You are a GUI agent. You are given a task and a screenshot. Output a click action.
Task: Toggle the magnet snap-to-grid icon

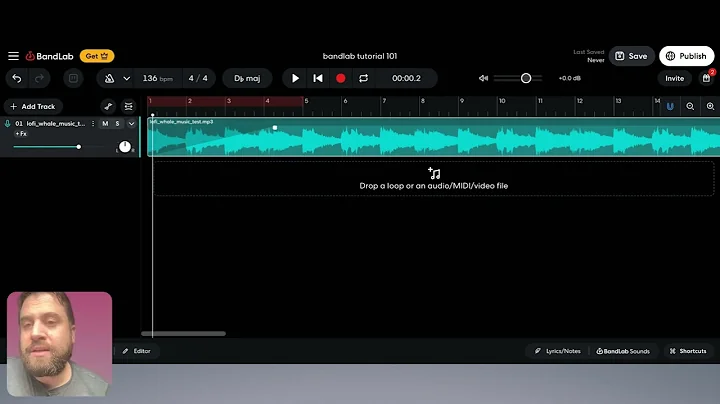click(x=670, y=107)
